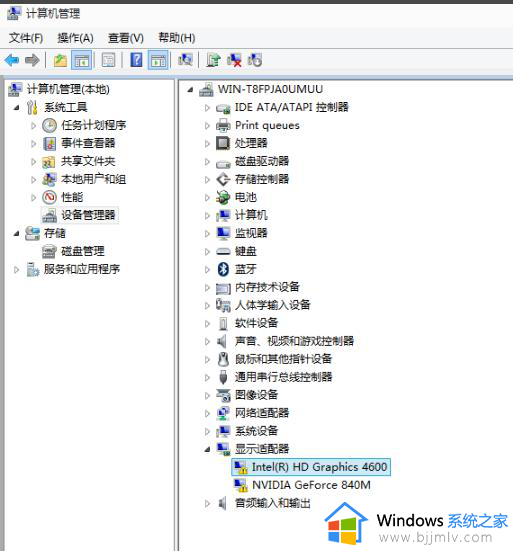The height and width of the screenshot is (551, 513).
Task: Select 共享文件夹 in left tree
Action: 88,161
